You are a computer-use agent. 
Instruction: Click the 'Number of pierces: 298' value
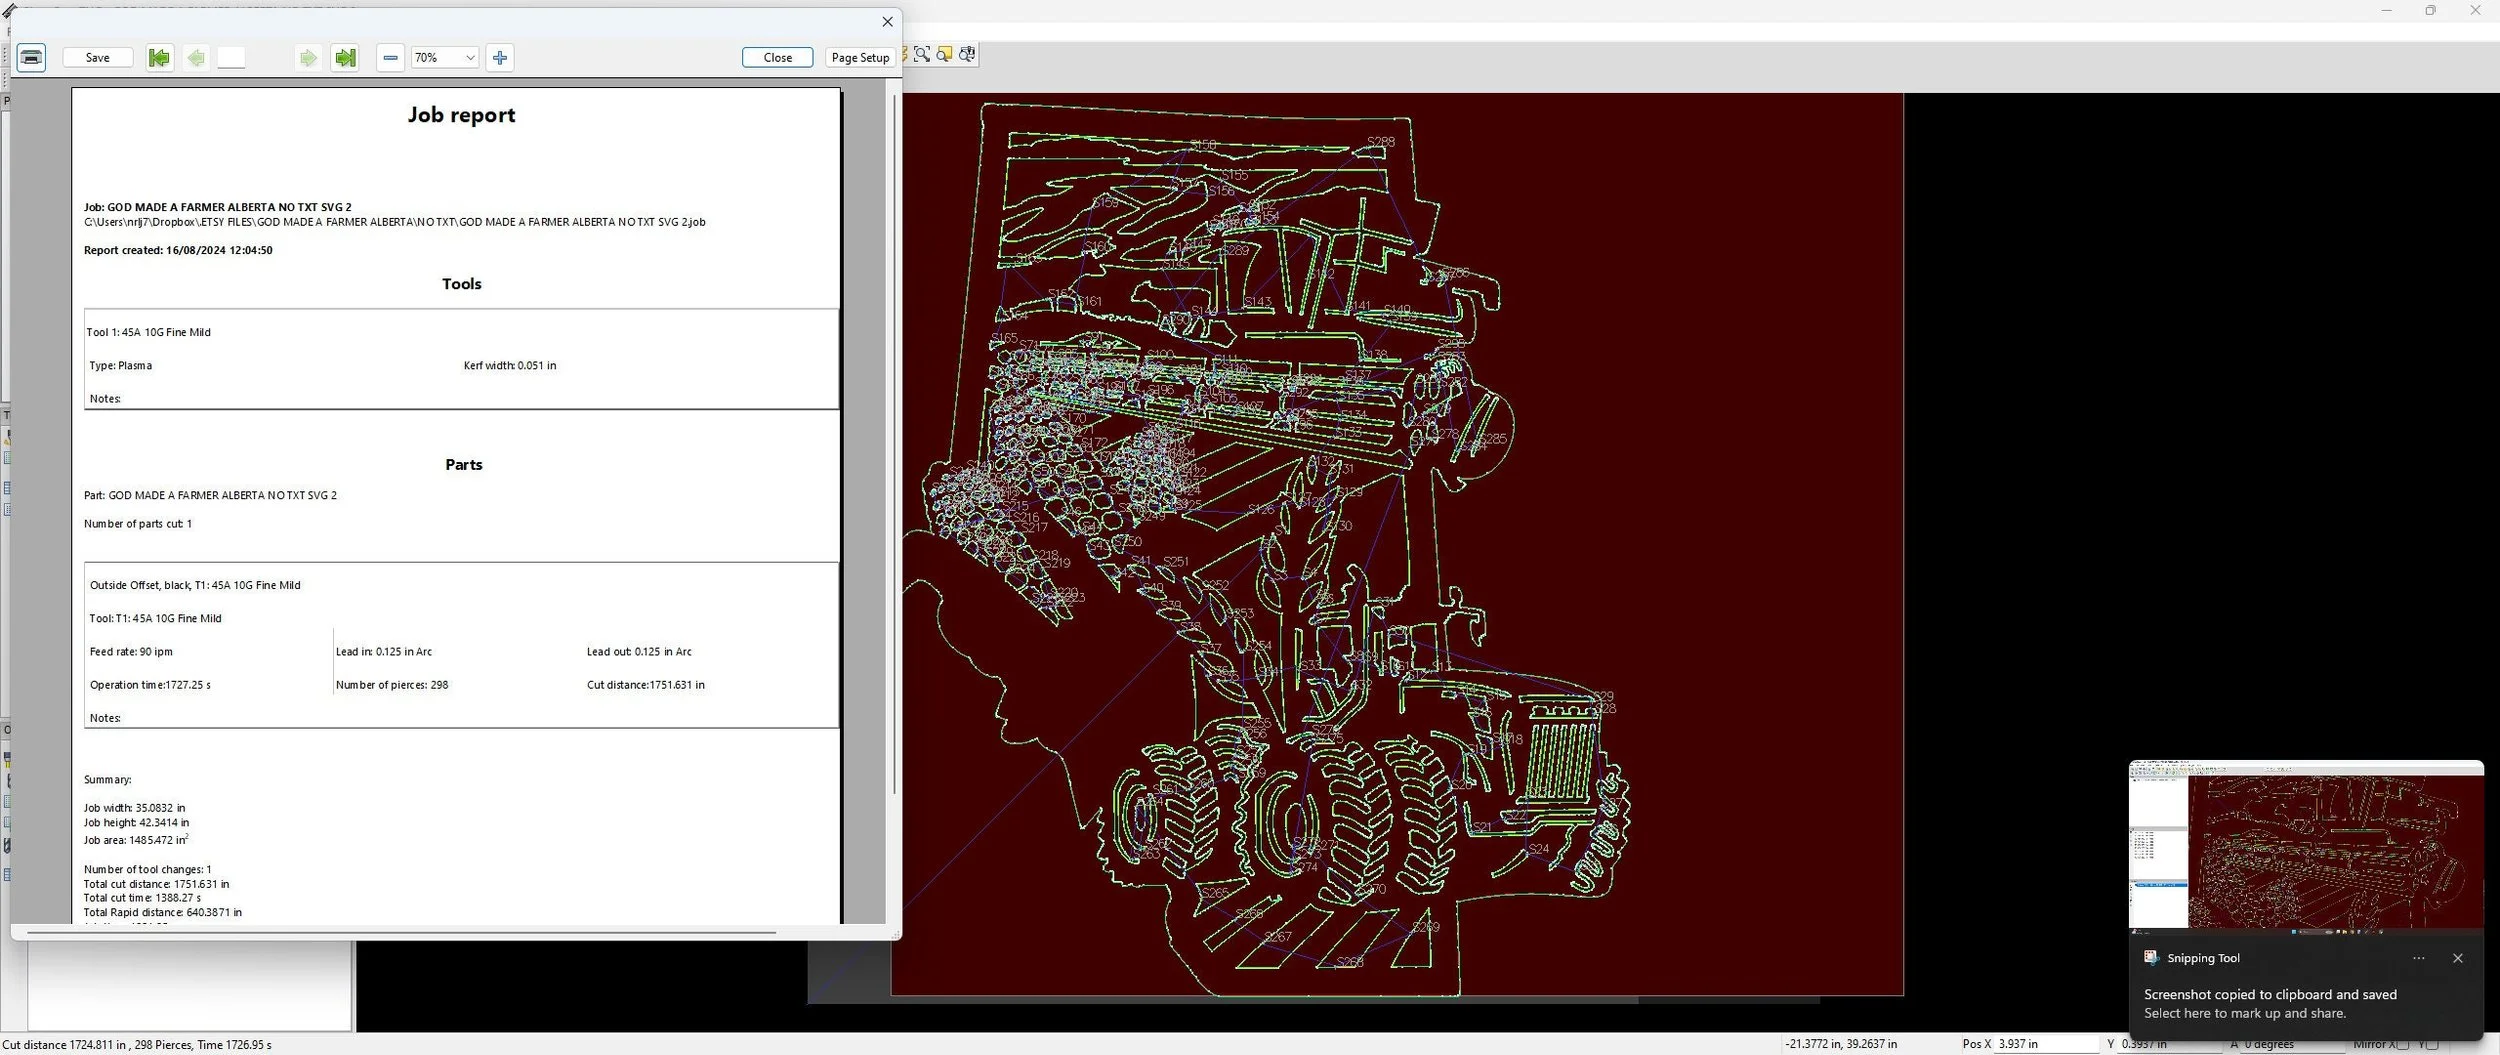392,685
